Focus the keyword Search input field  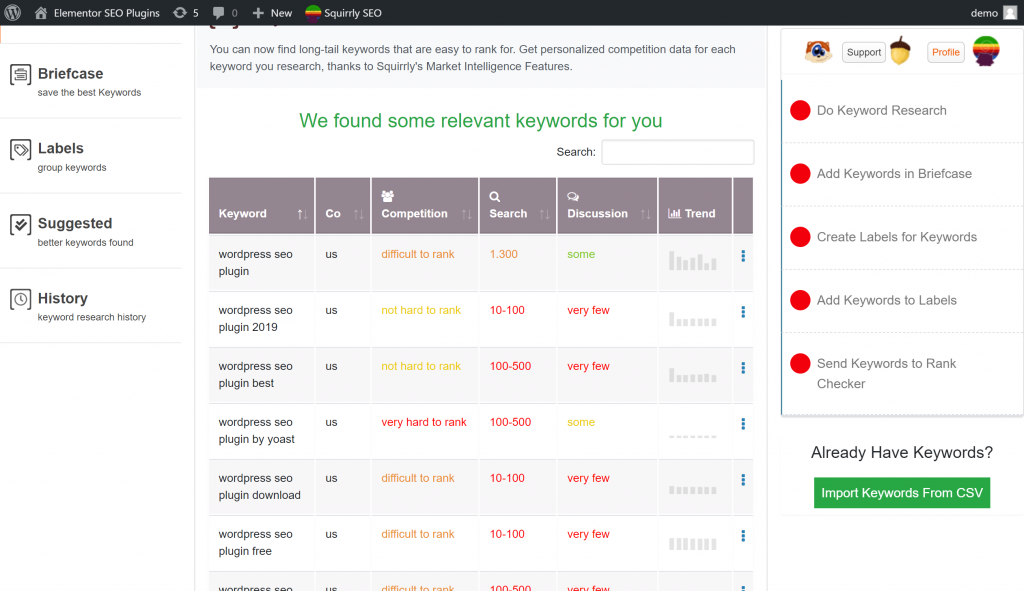click(677, 152)
